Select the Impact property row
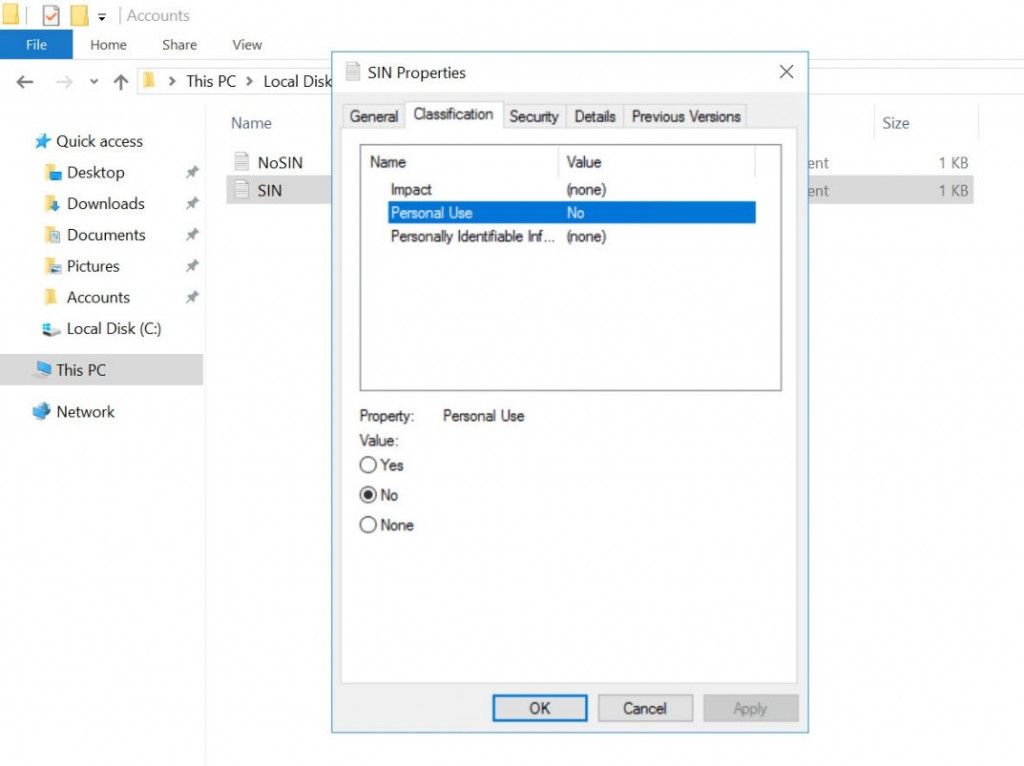 (571, 189)
